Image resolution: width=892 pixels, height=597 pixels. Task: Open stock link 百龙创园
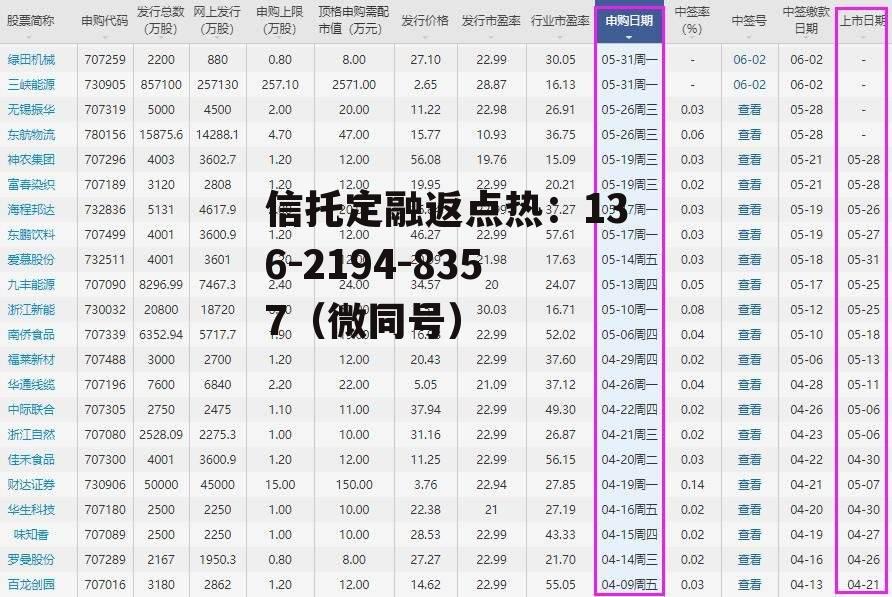[31, 584]
